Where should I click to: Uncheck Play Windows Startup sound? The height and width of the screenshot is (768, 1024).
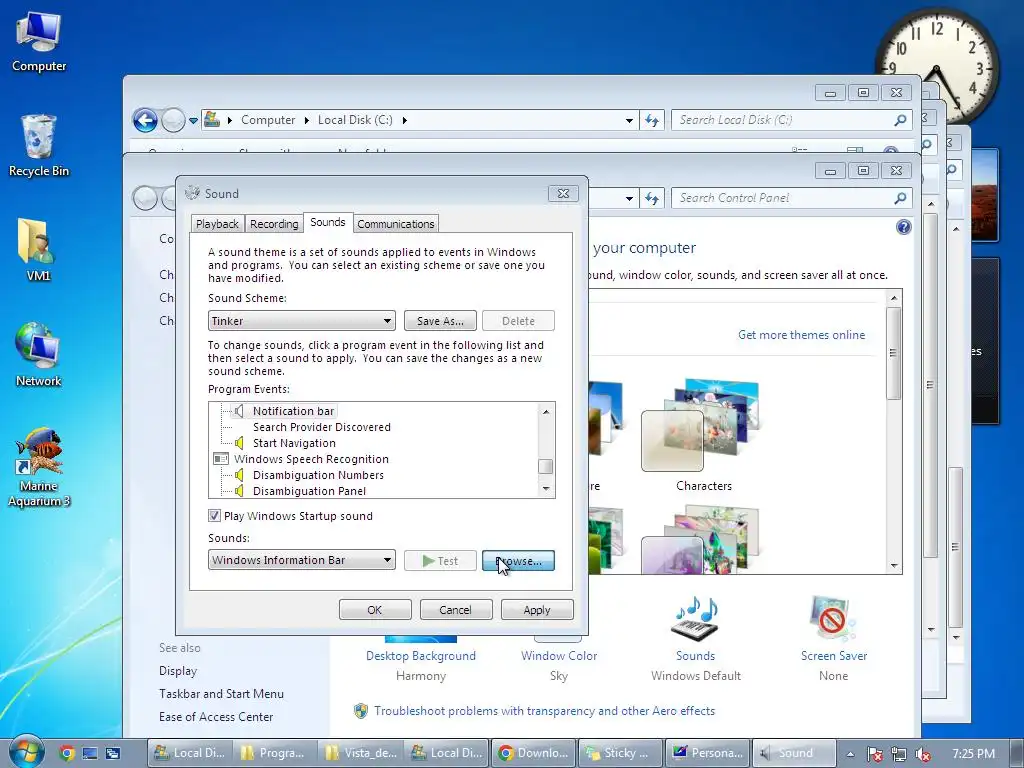pos(214,515)
